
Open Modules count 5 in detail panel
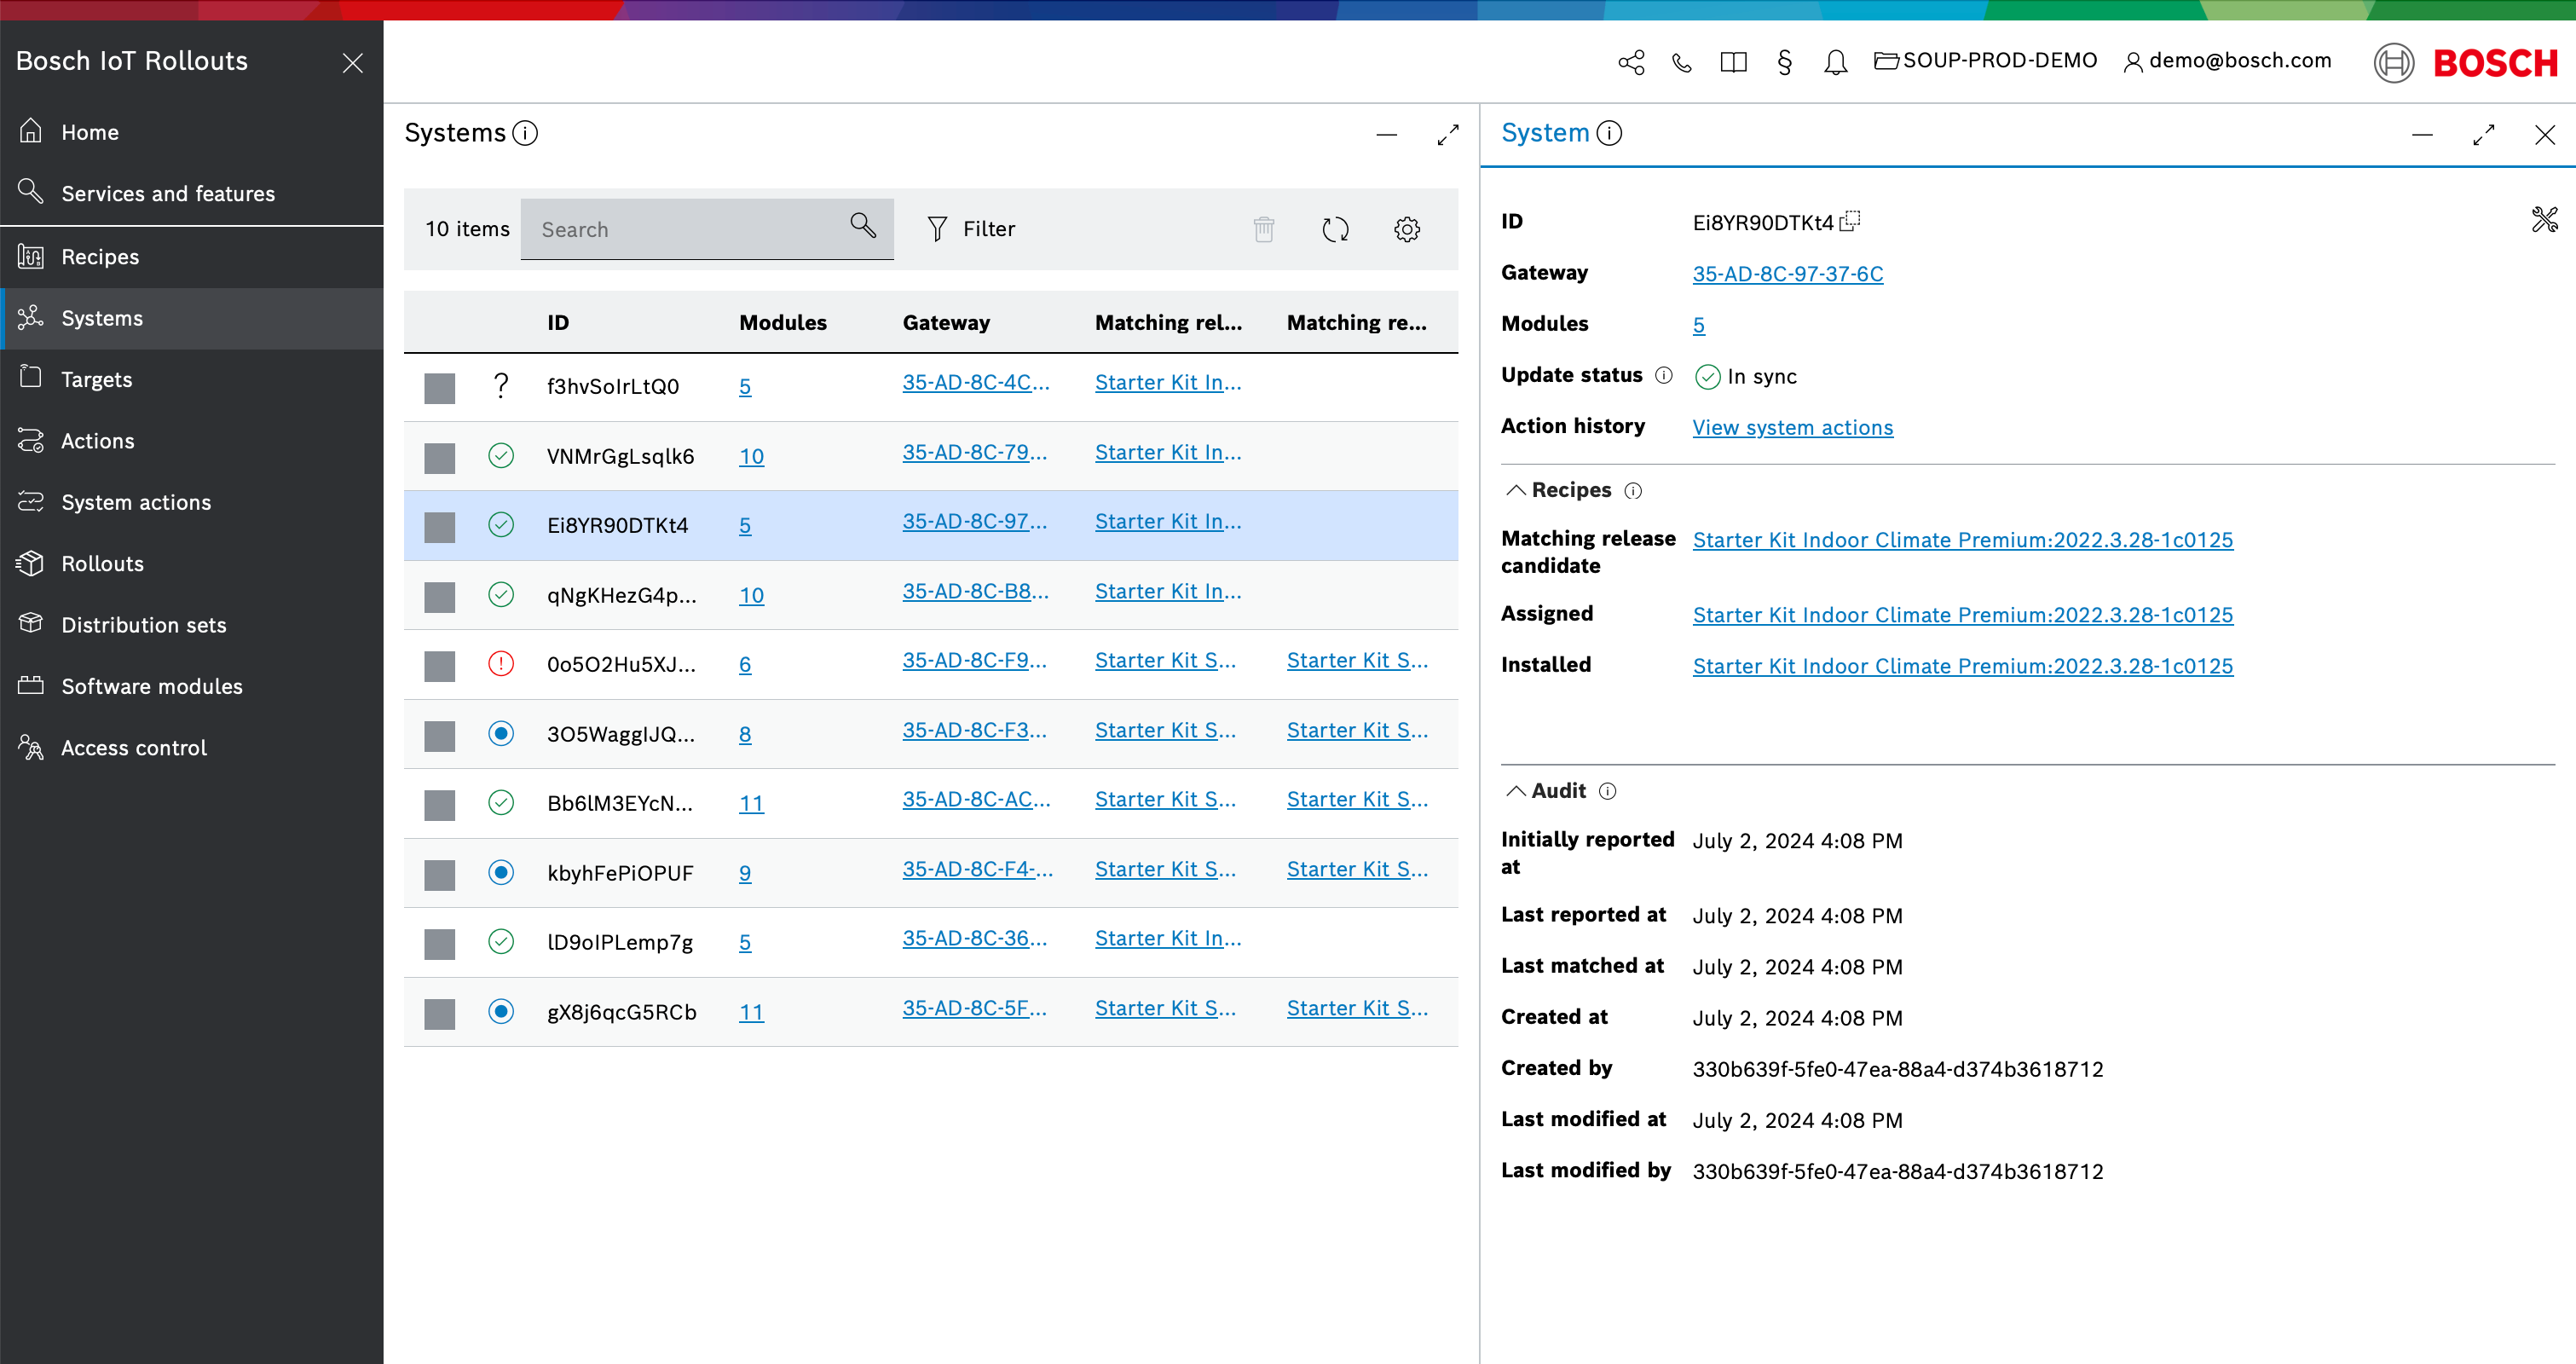(x=1698, y=325)
